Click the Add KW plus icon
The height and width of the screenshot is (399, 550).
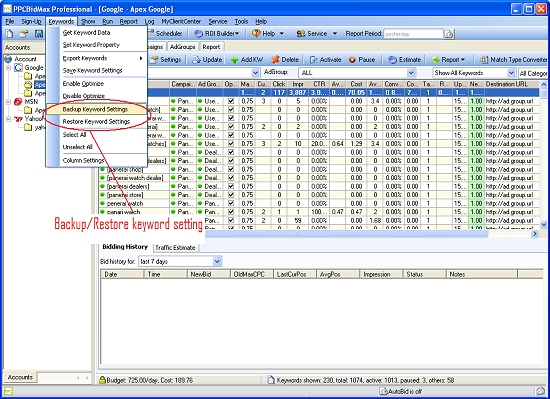click(234, 60)
